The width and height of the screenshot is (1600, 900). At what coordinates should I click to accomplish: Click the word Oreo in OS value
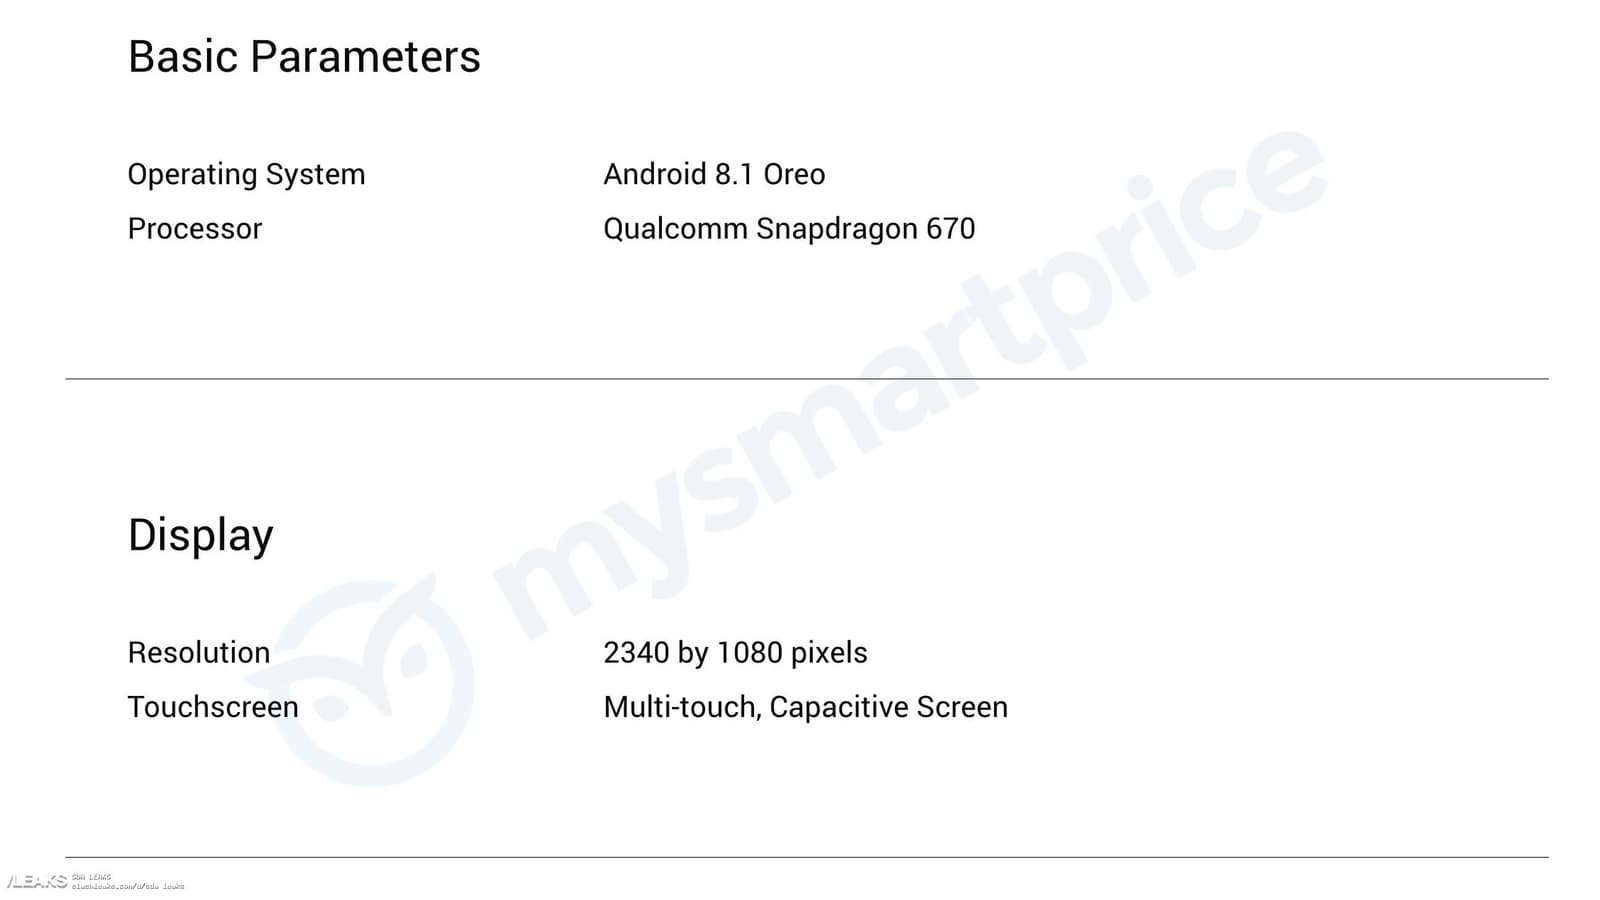pyautogui.click(x=794, y=174)
